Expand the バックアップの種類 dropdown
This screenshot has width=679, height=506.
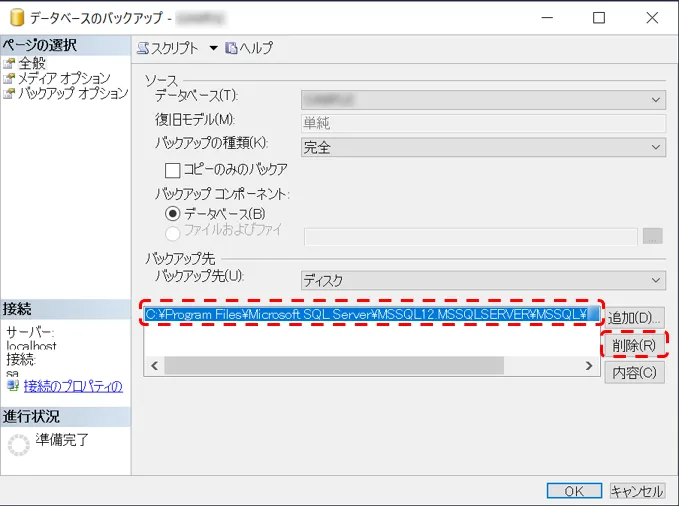point(656,147)
